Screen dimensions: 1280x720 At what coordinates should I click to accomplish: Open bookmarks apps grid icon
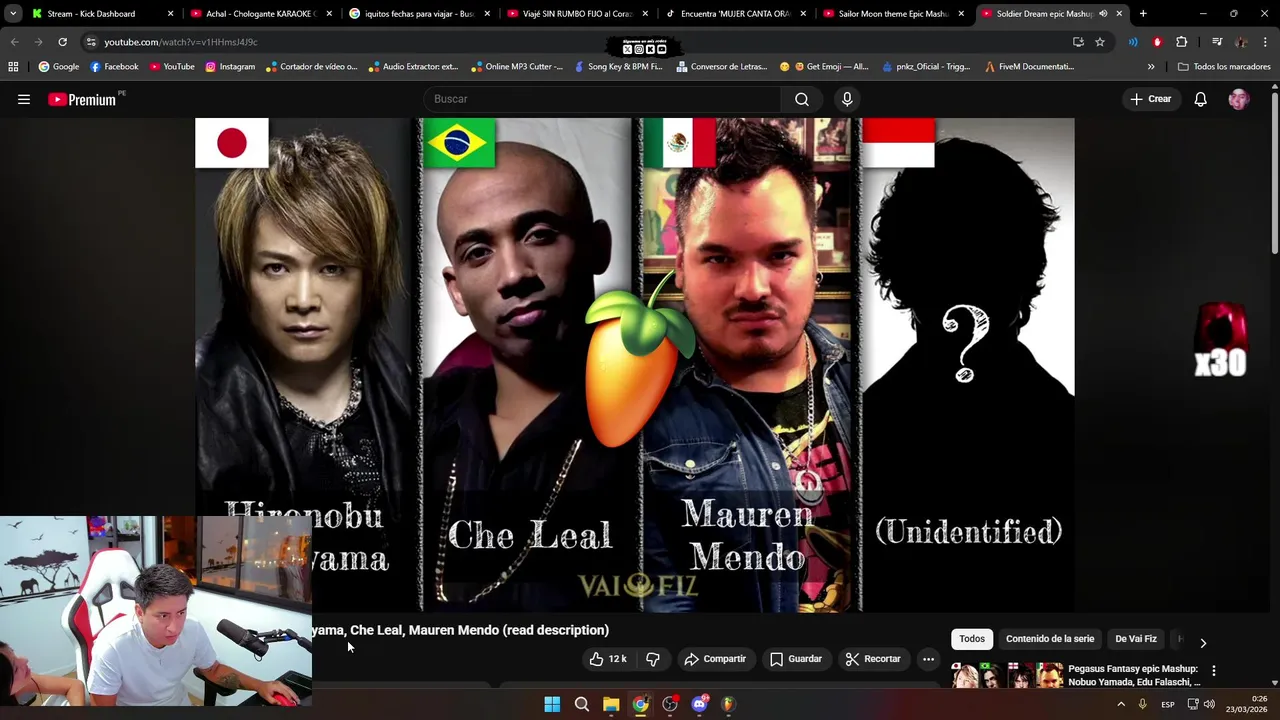(13, 67)
